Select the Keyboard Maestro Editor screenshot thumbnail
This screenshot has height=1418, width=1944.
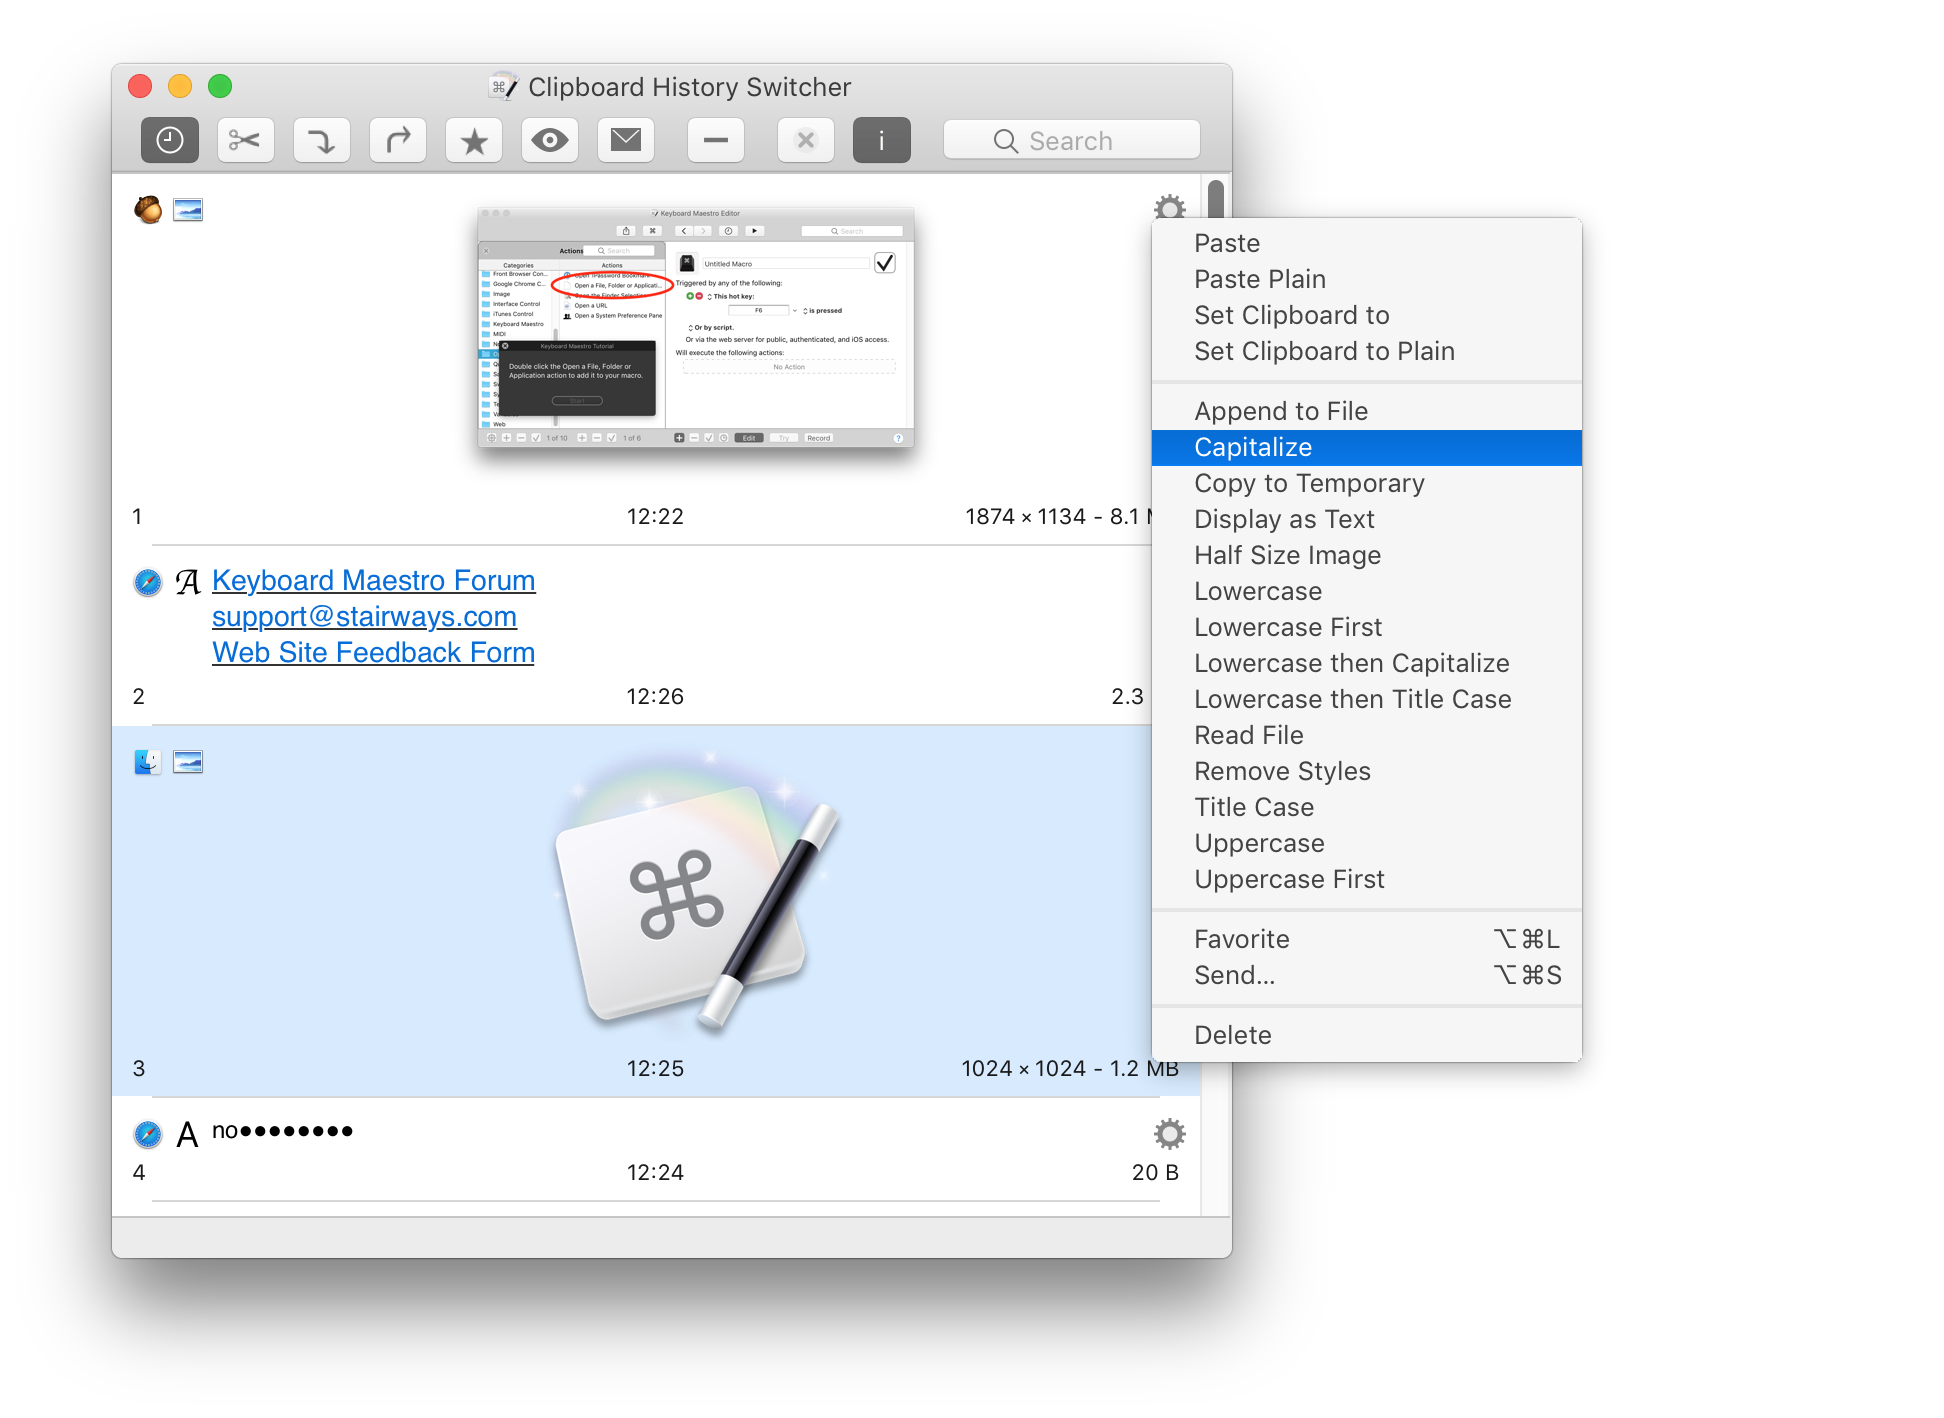point(696,327)
